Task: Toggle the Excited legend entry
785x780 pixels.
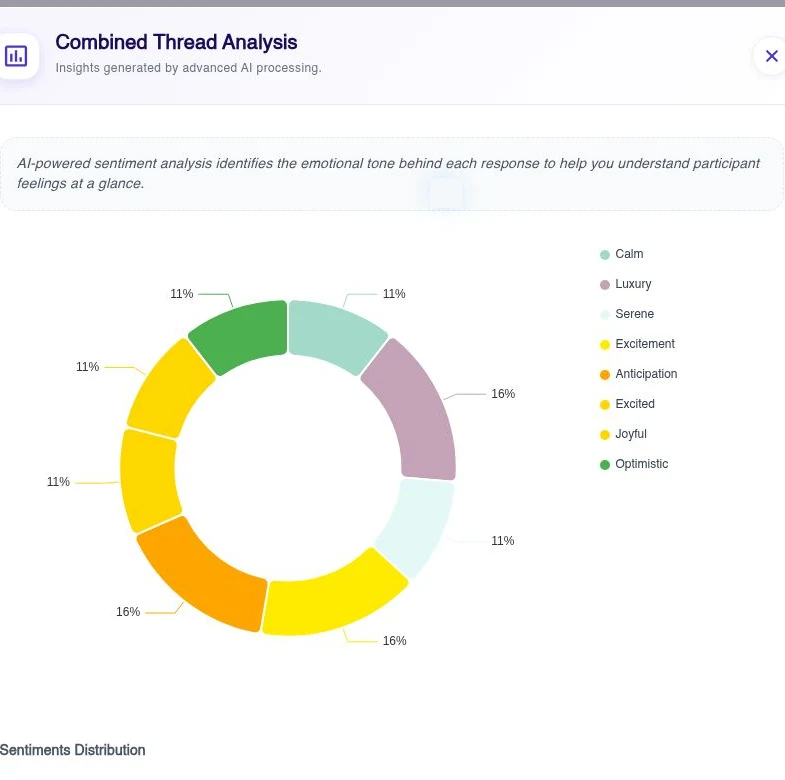Action: [x=627, y=405]
